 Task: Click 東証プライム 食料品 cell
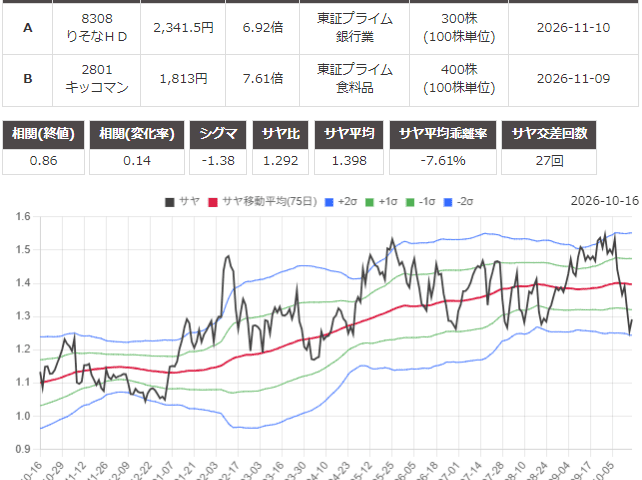tap(355, 79)
